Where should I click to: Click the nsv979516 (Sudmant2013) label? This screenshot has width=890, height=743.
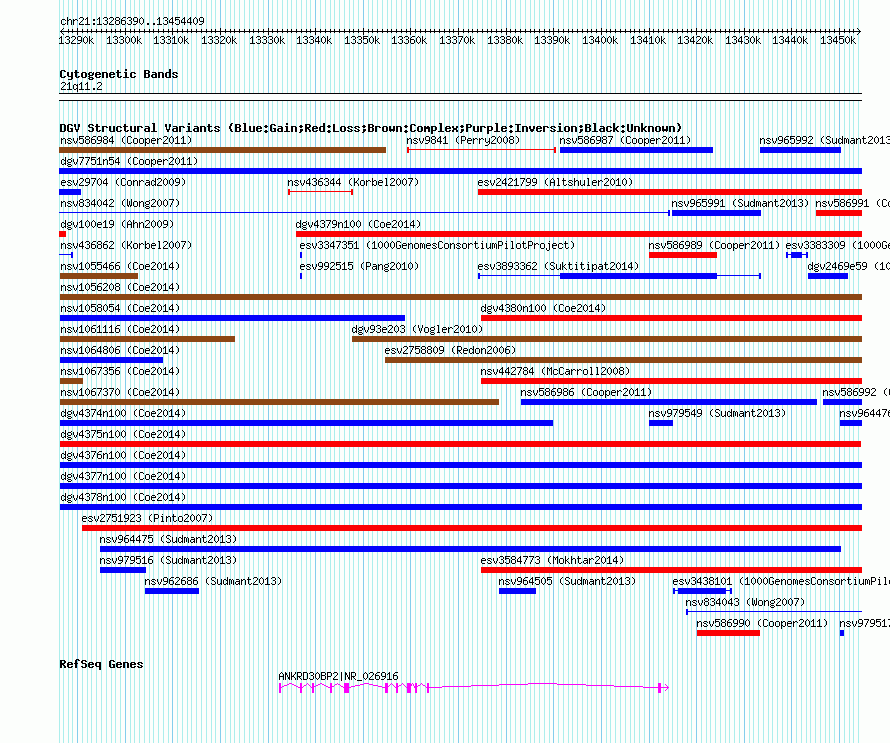click(x=168, y=560)
